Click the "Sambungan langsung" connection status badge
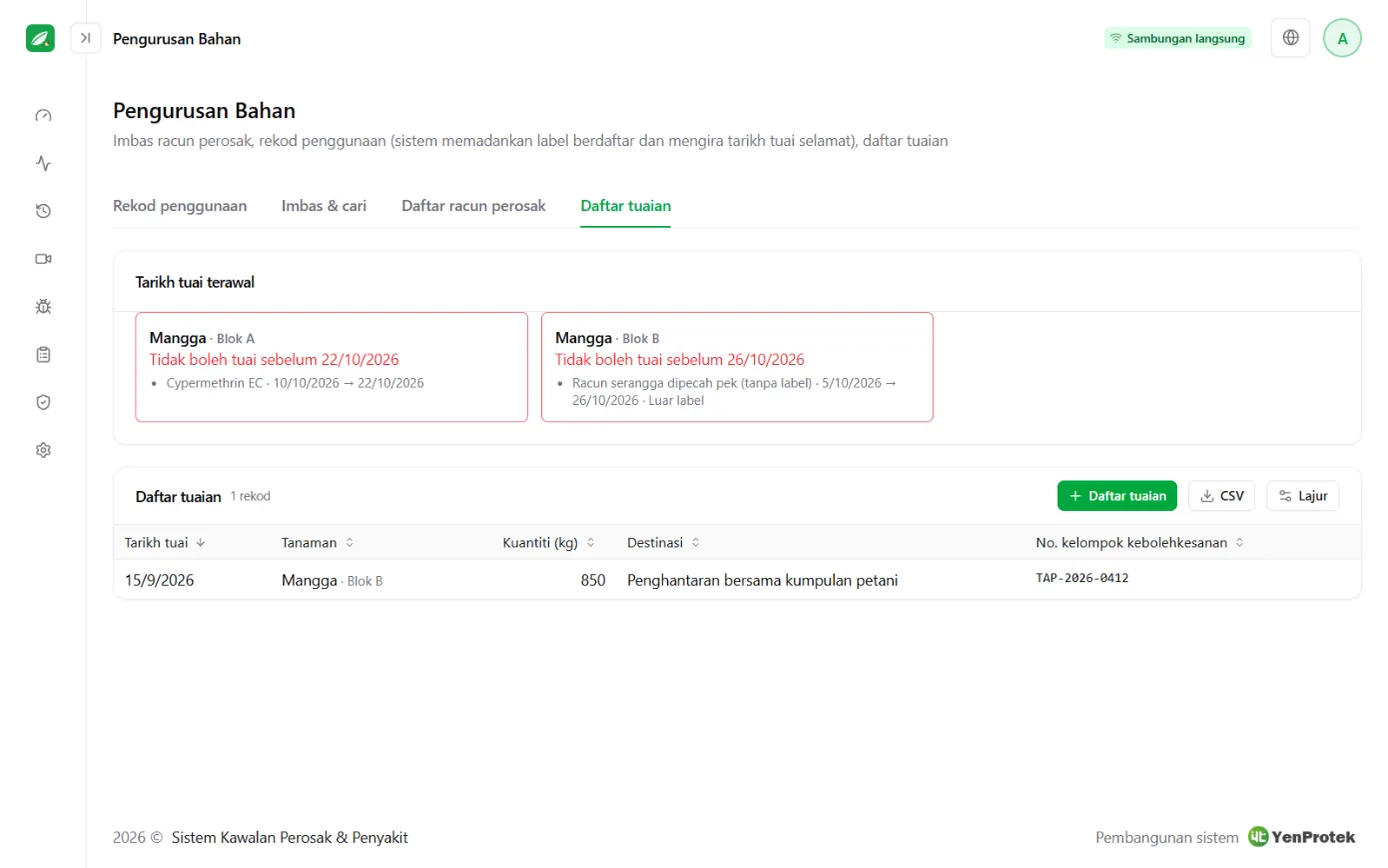This screenshot has height=868, width=1388. pyautogui.click(x=1178, y=38)
